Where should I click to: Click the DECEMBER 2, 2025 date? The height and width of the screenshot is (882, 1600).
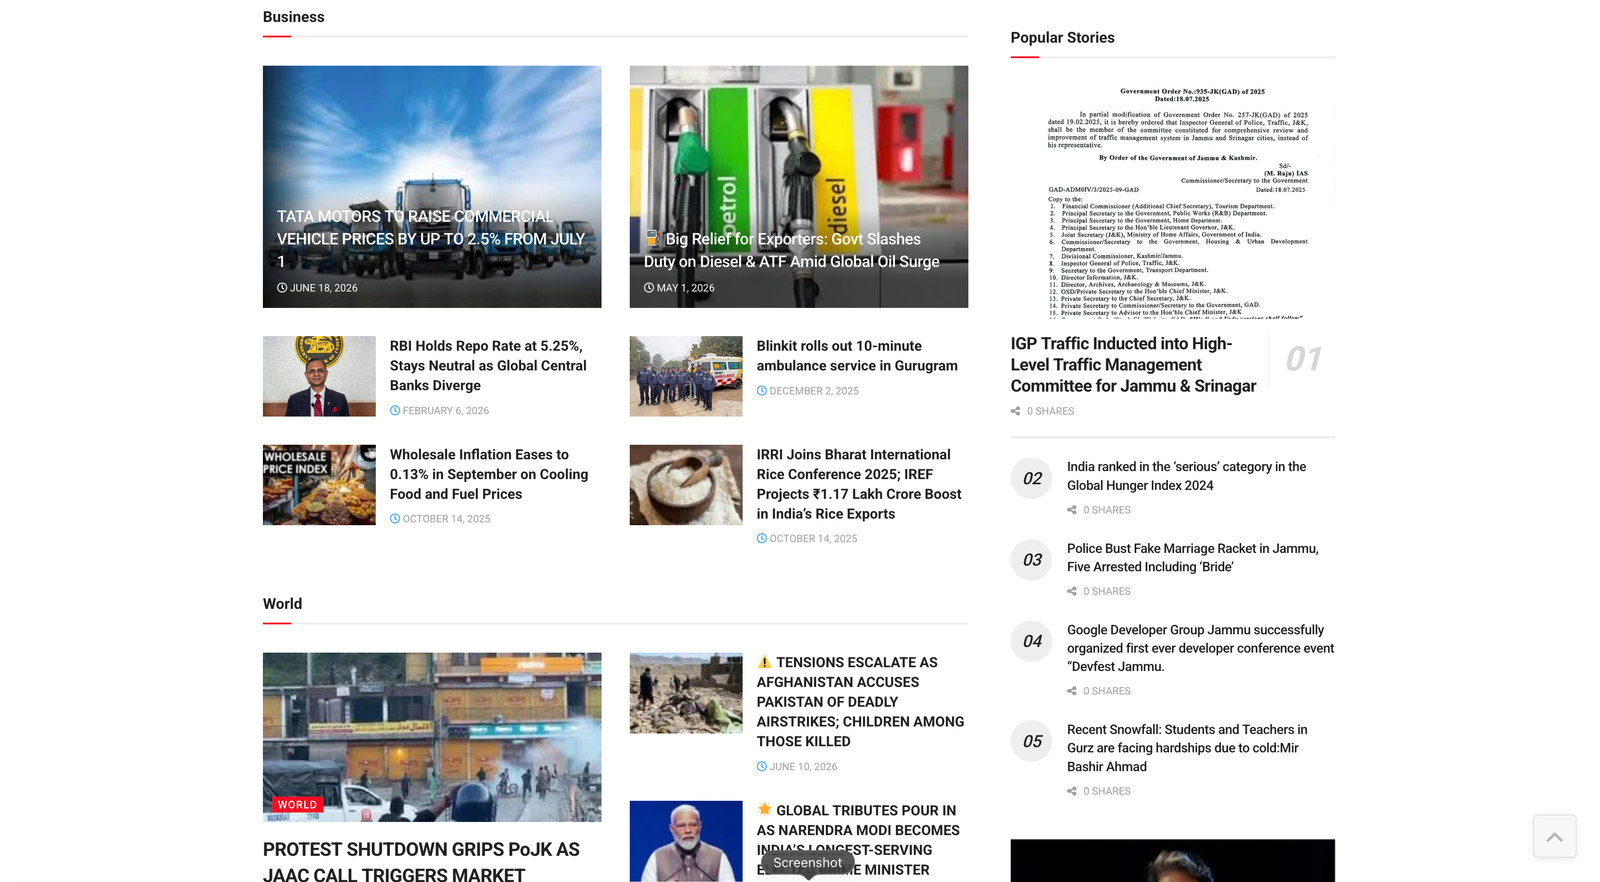tap(814, 391)
